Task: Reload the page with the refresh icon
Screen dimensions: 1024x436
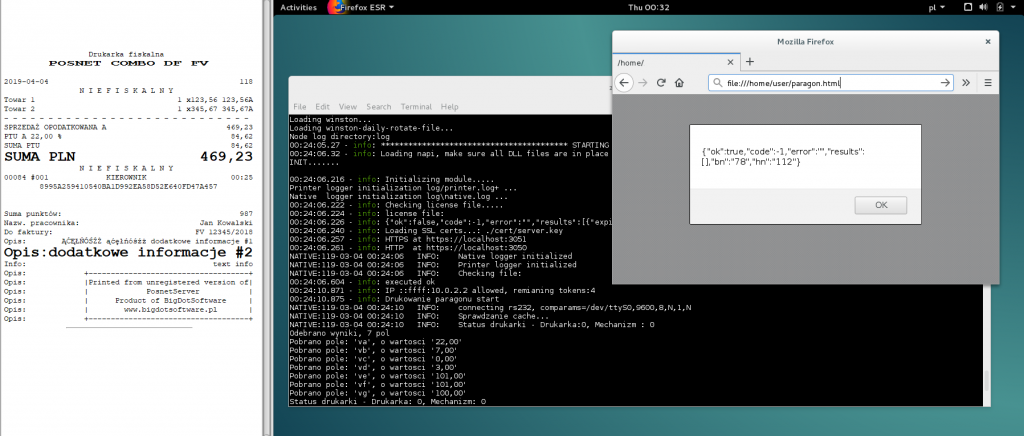Action: tap(661, 83)
